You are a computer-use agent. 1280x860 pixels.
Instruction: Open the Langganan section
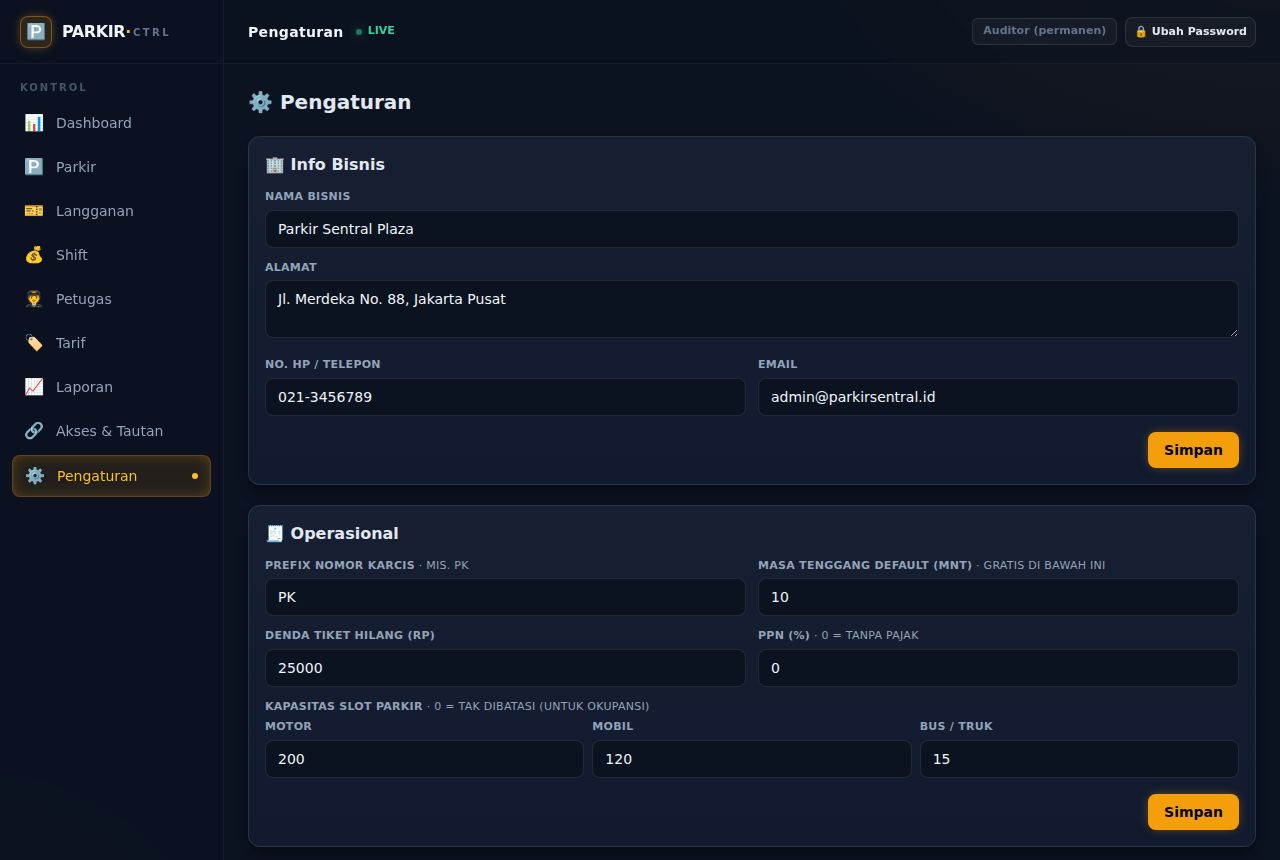click(111, 211)
